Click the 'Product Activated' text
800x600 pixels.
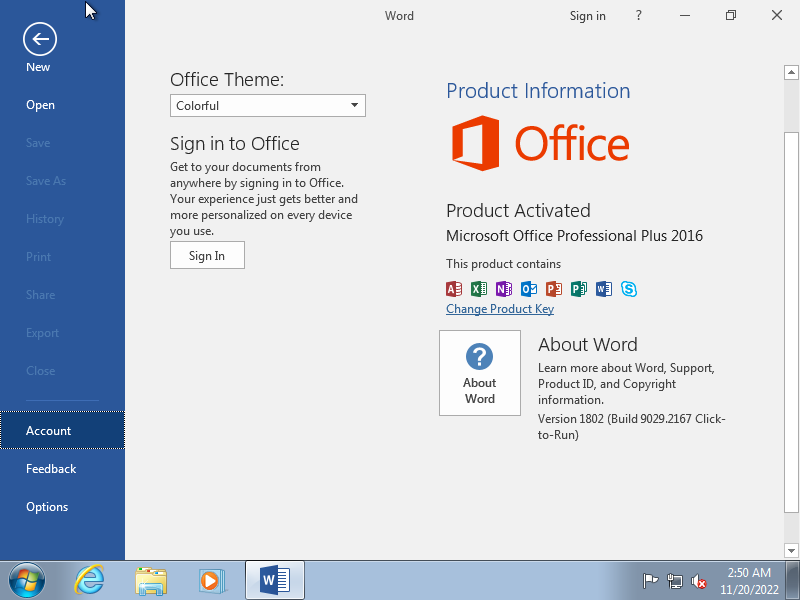click(518, 210)
